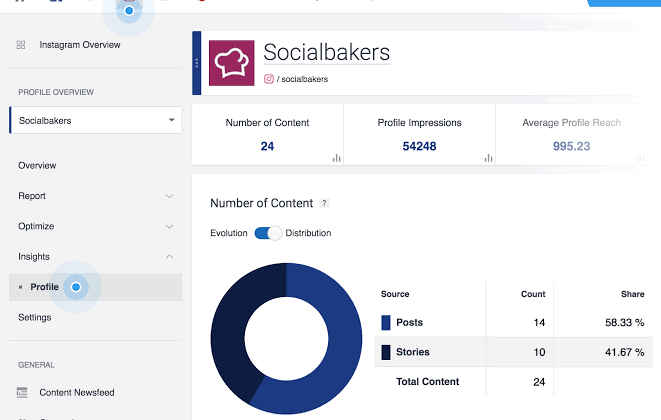Click the Total Content label
Viewport: 661px width, 420px height.
(x=427, y=382)
